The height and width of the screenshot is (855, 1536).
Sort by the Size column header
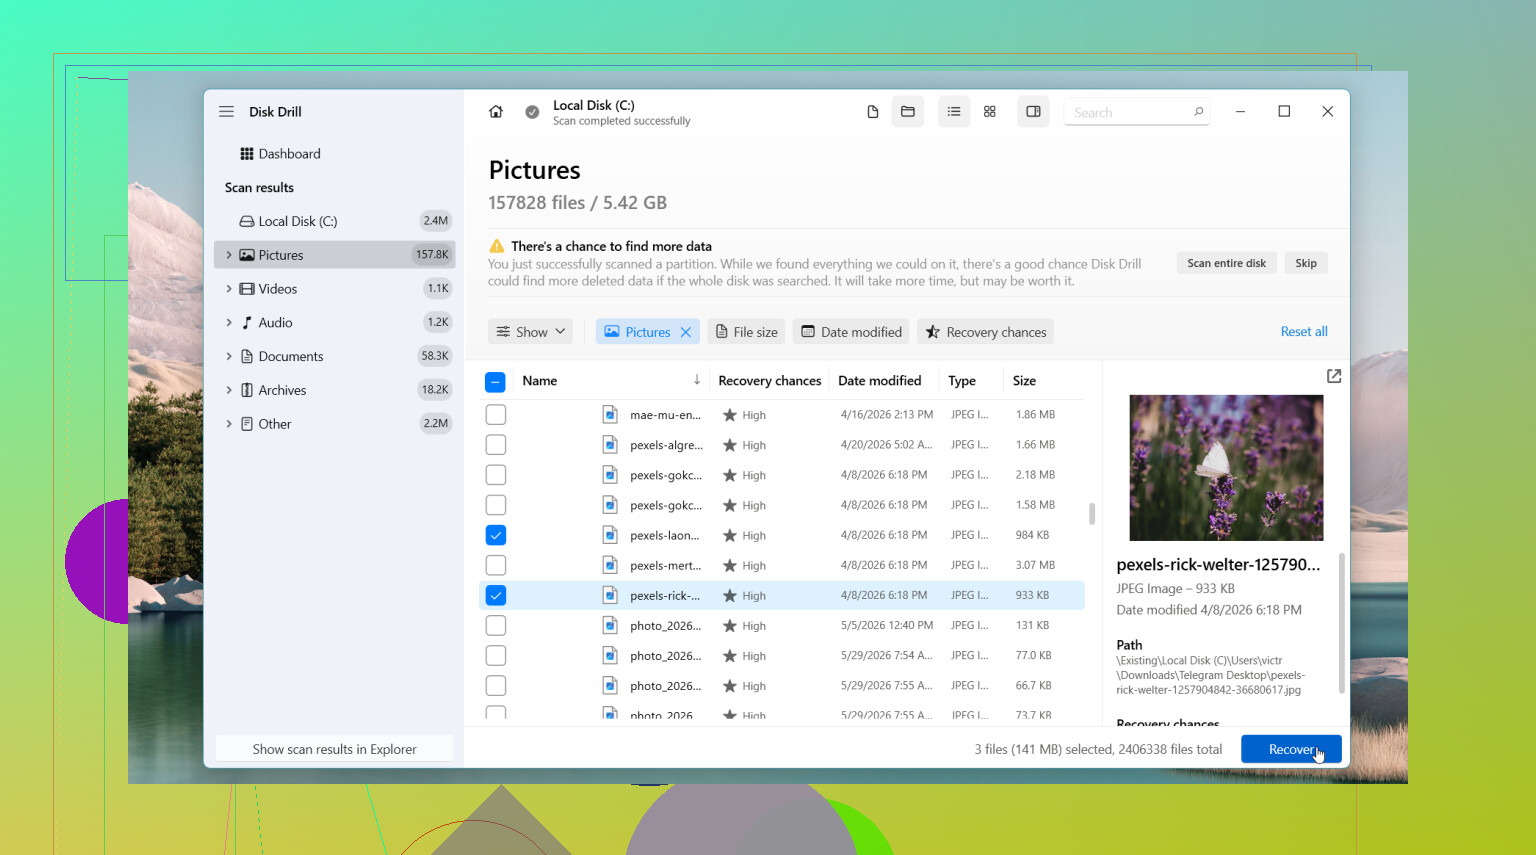coord(1024,381)
